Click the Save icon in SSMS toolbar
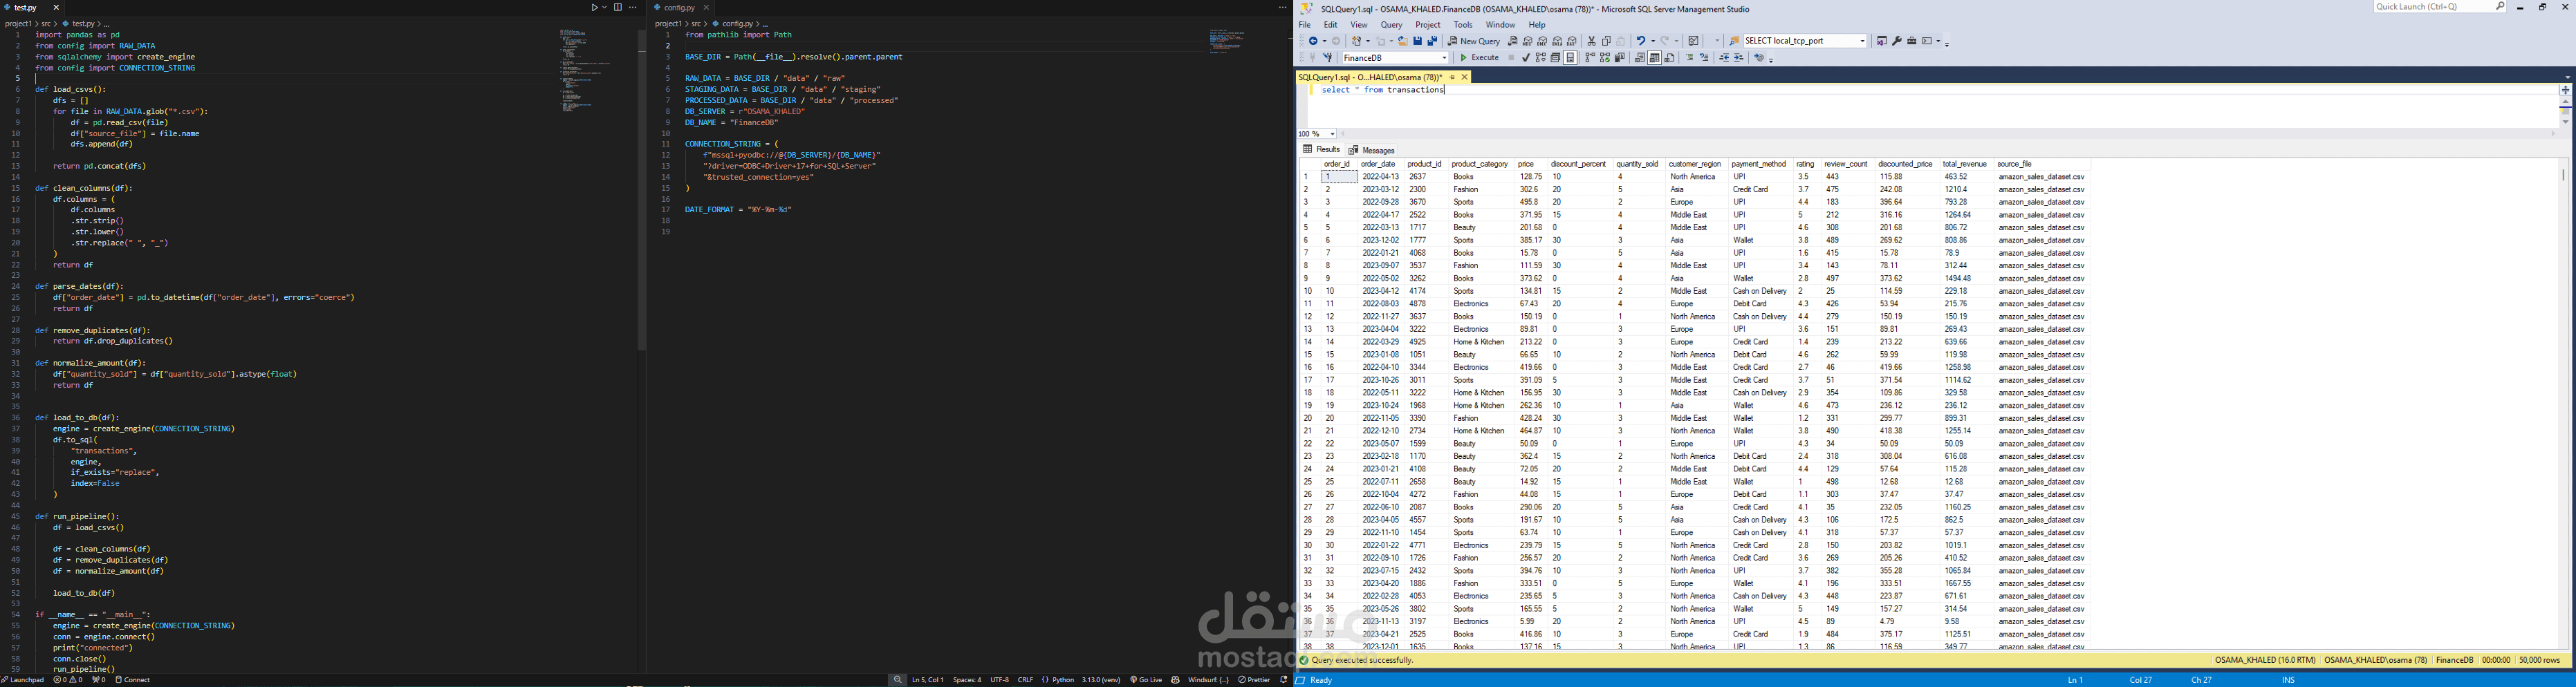This screenshot has width=2576, height=687. pyautogui.click(x=1418, y=40)
